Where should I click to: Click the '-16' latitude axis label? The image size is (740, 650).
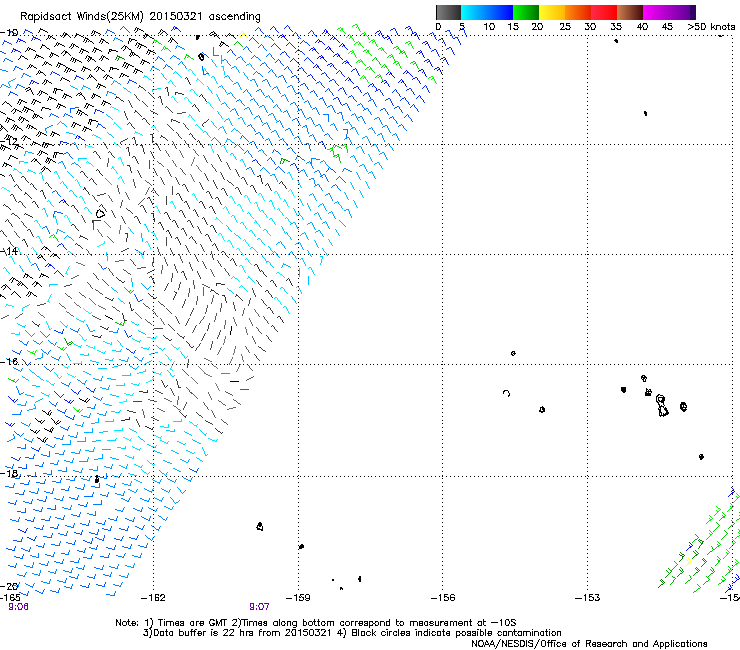tap(9, 362)
